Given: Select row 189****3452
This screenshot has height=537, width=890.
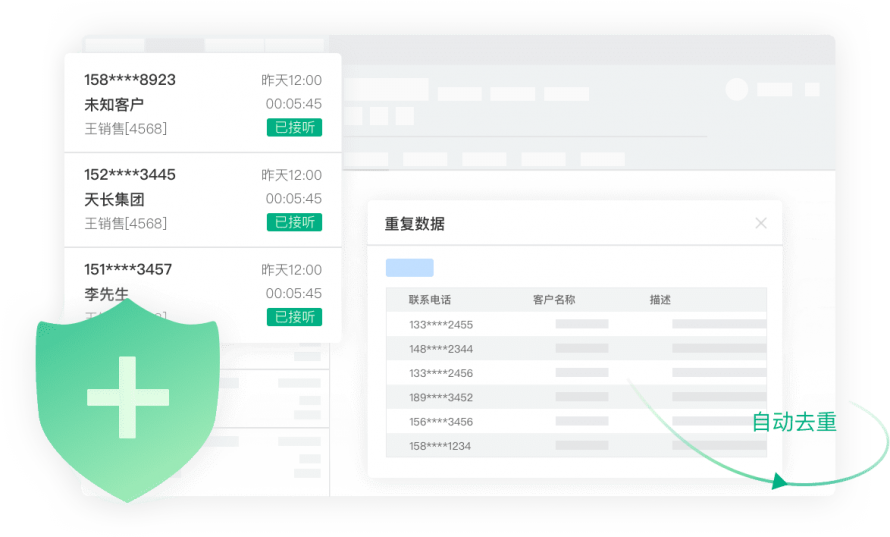Looking at the screenshot, I should coord(576,397).
